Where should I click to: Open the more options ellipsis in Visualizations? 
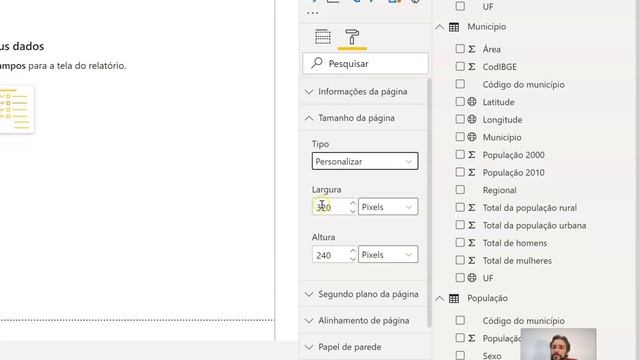(312, 13)
